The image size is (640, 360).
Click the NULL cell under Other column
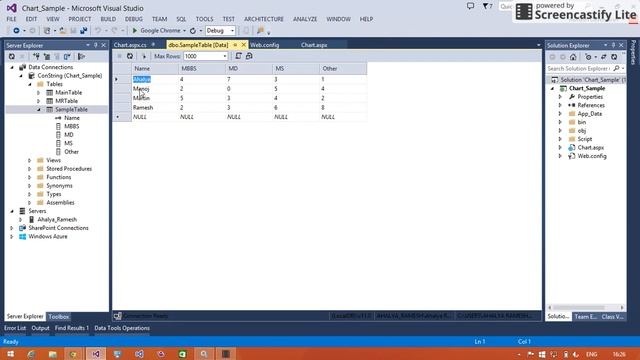343,117
